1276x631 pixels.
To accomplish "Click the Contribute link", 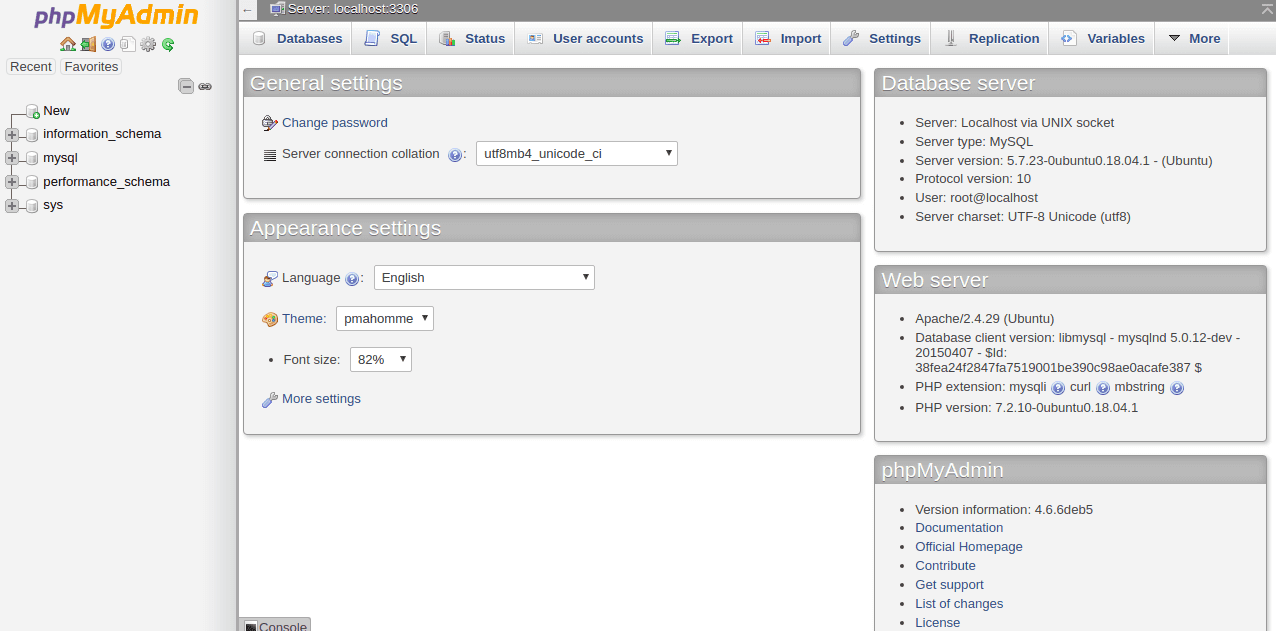I will 945,566.
